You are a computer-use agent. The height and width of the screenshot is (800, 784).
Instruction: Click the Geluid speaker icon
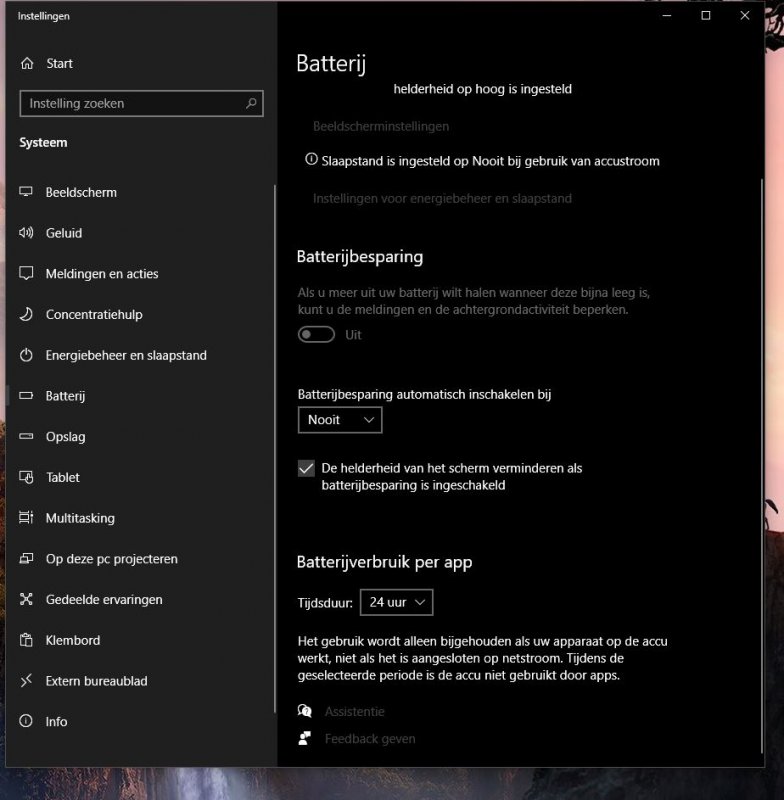coord(26,233)
